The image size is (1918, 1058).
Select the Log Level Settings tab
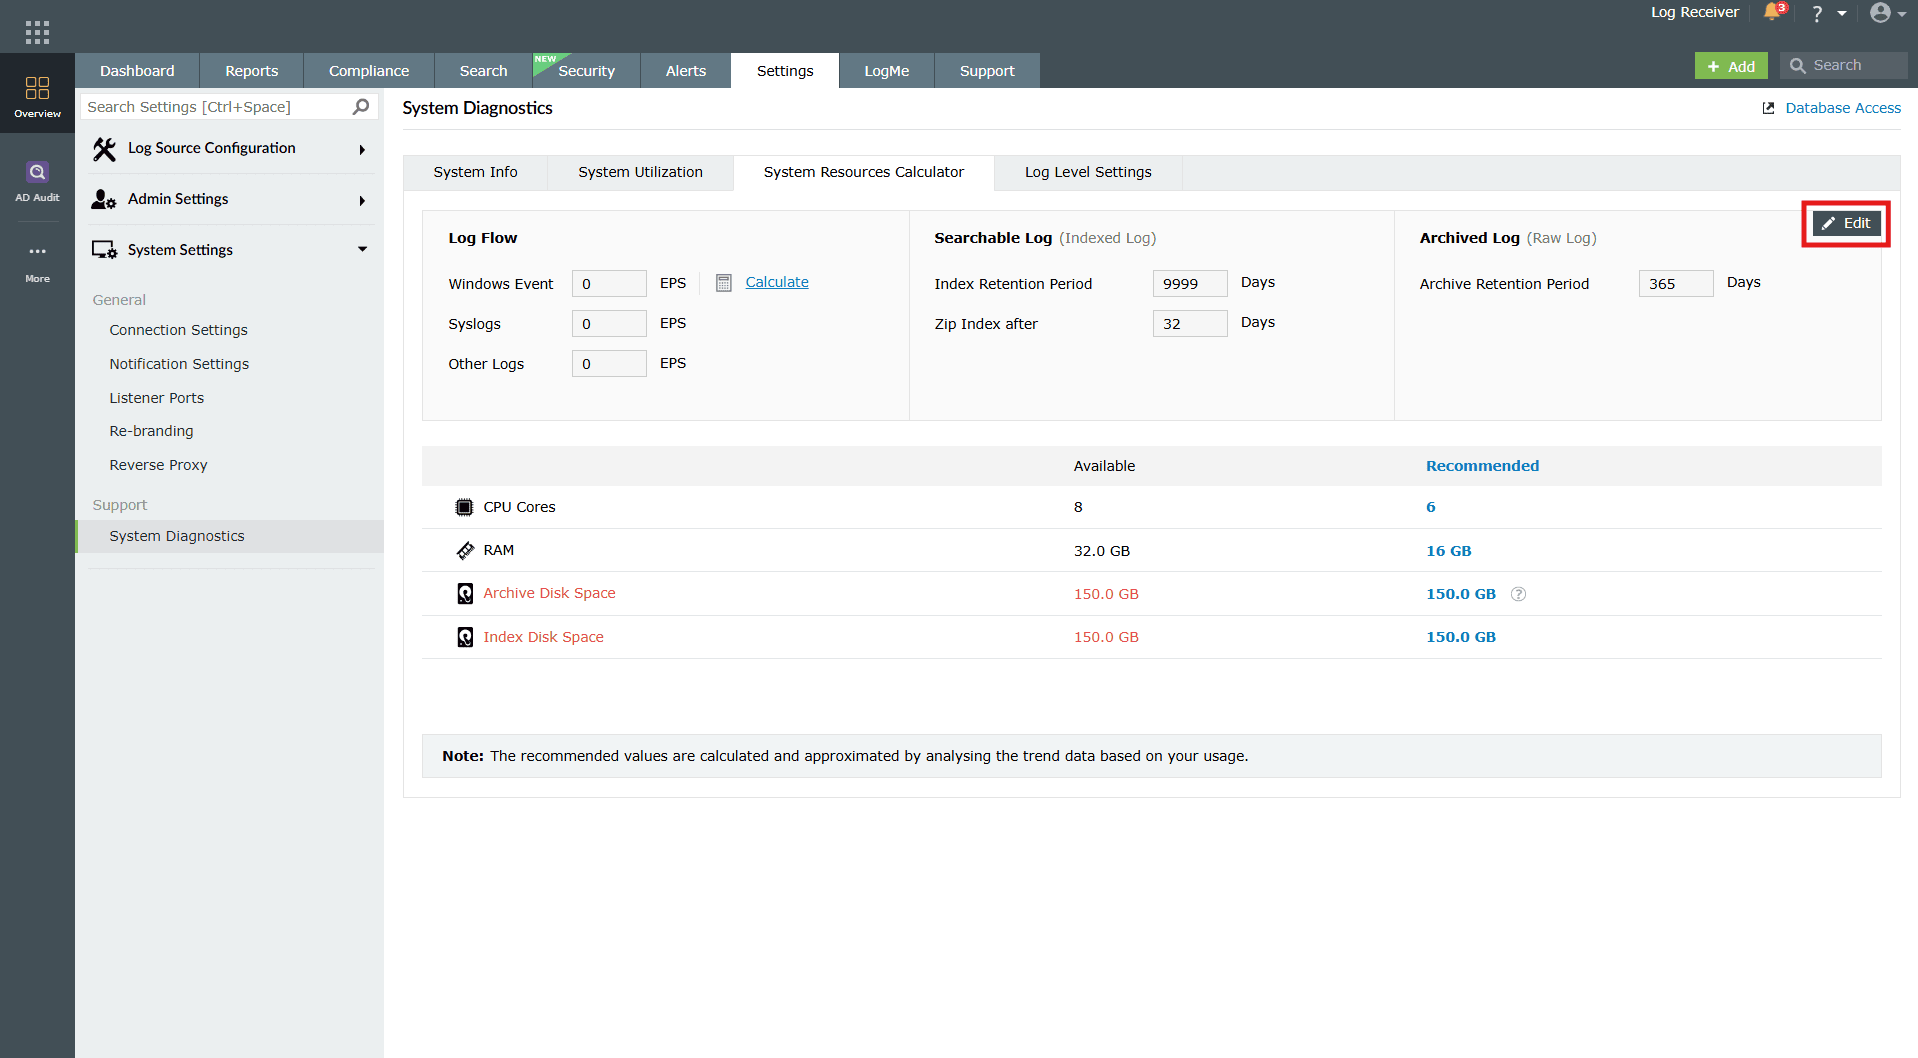1088,172
